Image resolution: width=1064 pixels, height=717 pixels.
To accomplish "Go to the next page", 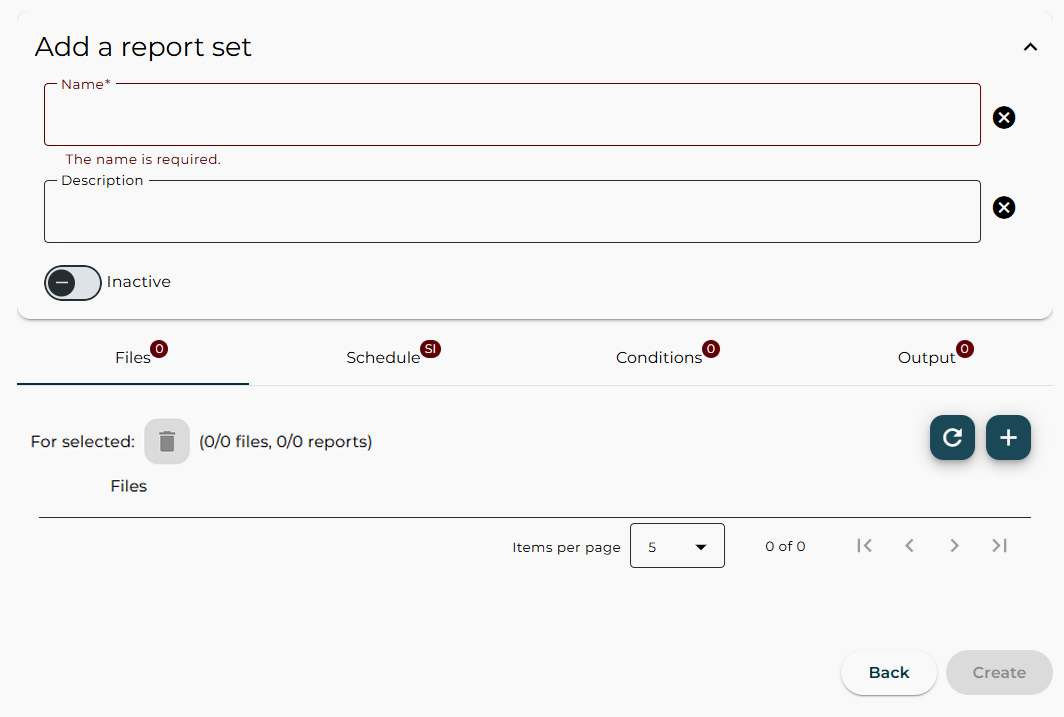I will [x=954, y=545].
